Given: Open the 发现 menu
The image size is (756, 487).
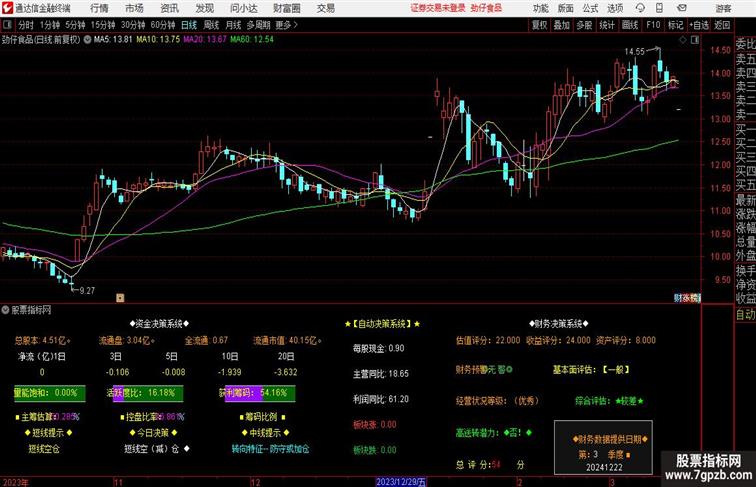Looking at the screenshot, I should click(204, 8).
